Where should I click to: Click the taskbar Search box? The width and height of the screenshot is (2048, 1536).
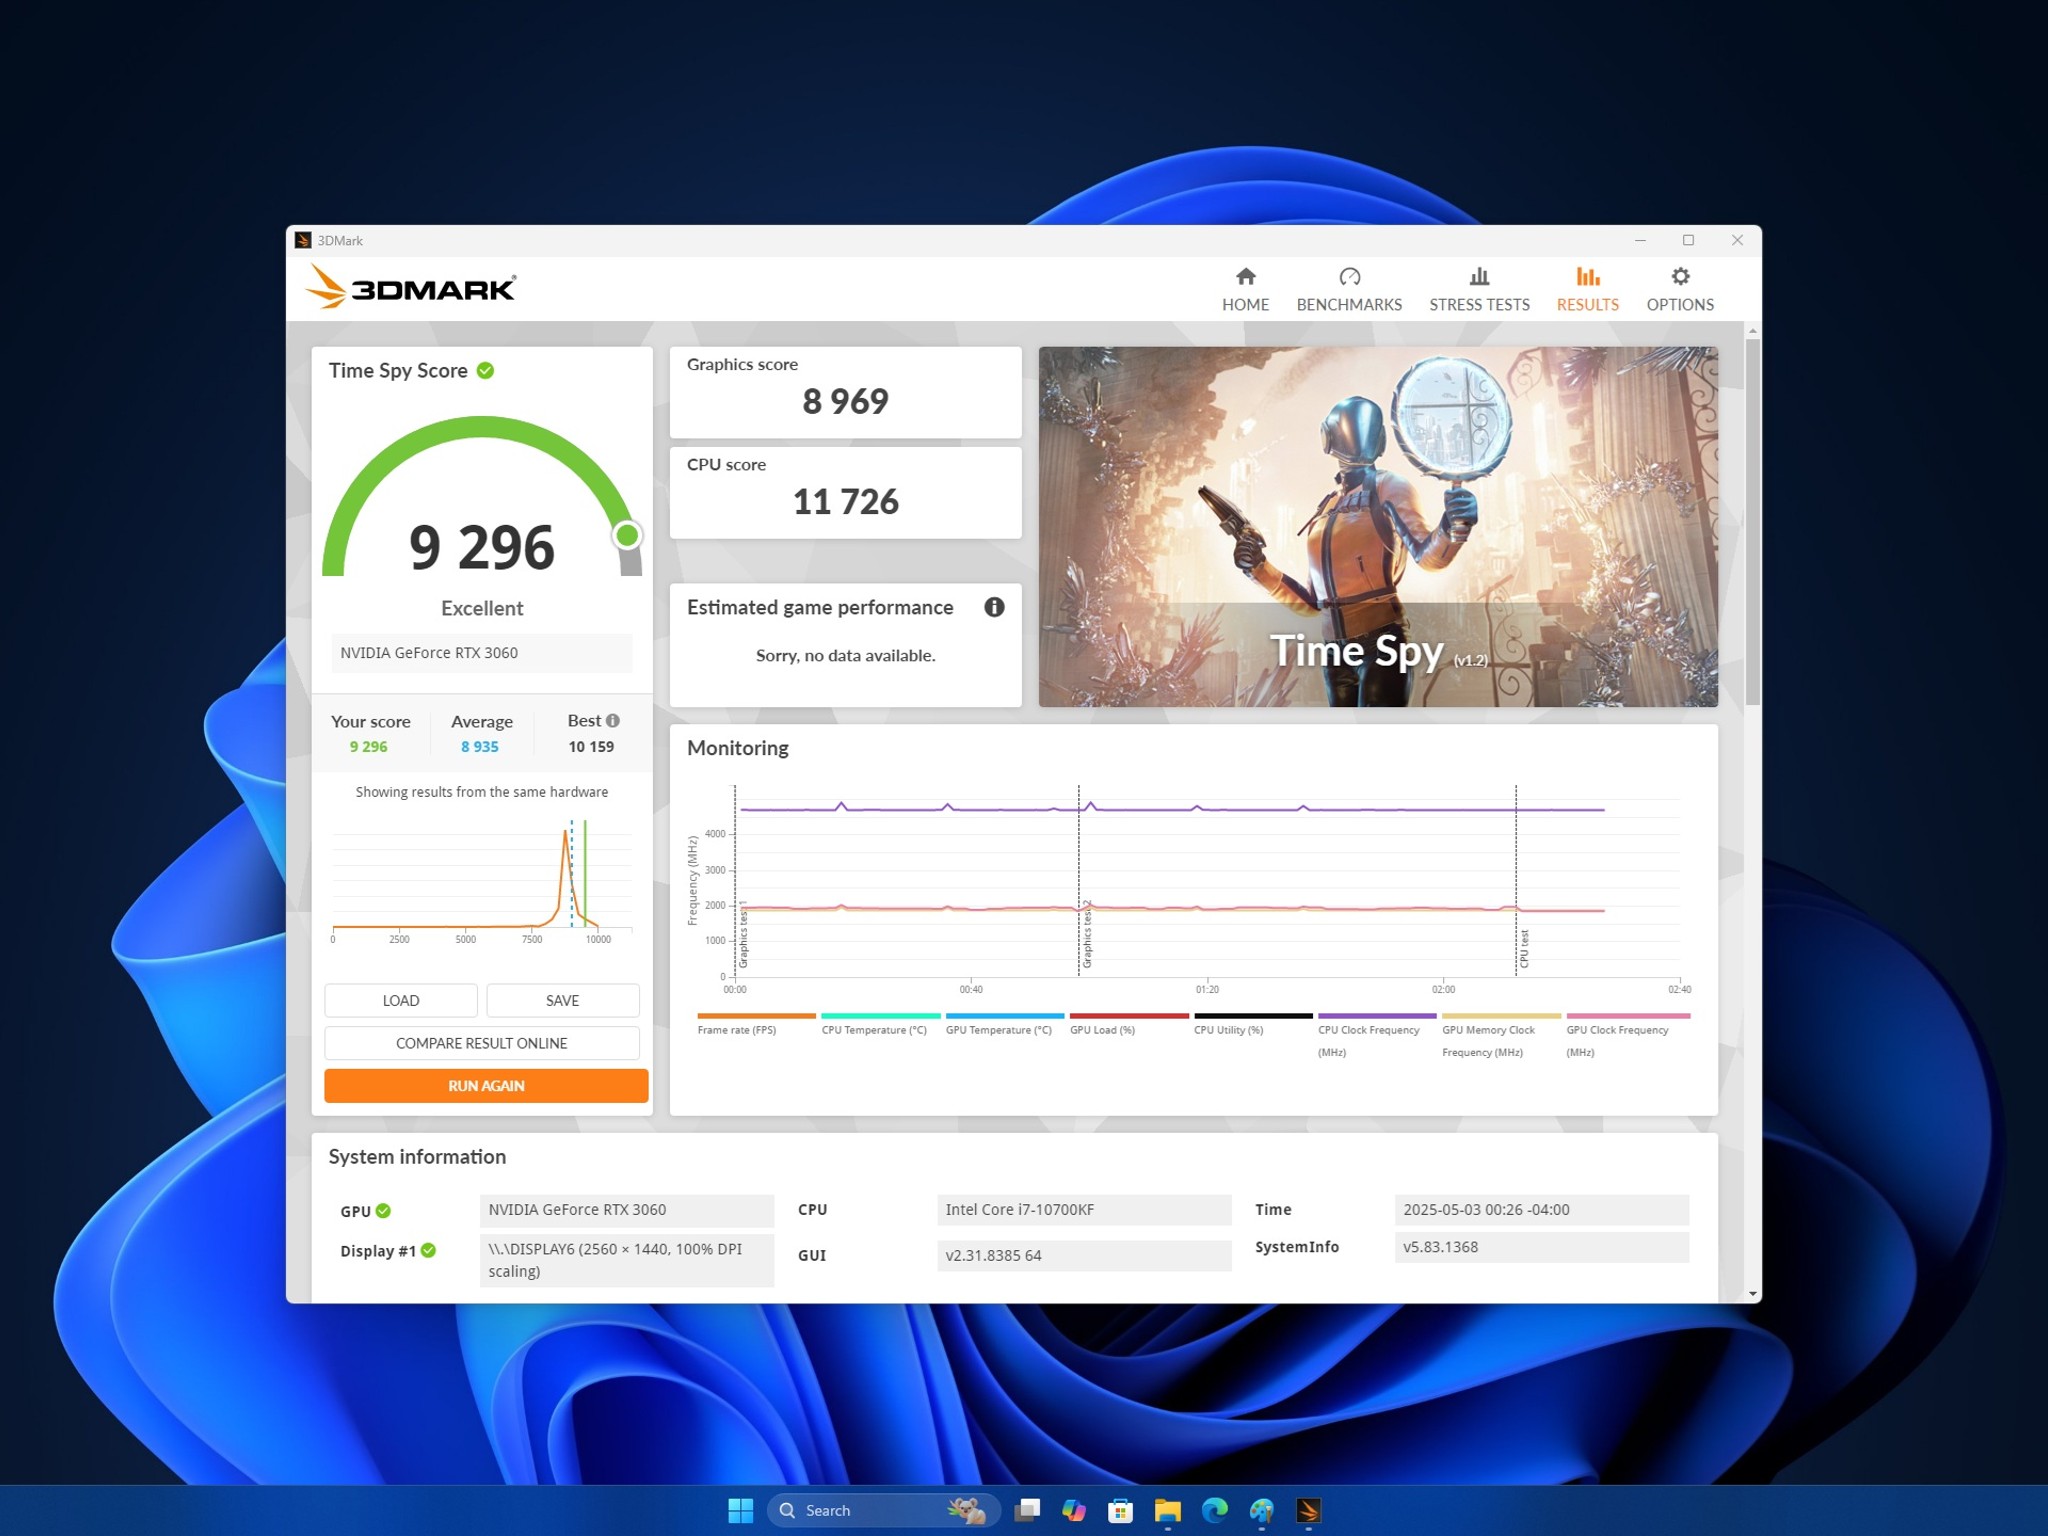tap(883, 1510)
